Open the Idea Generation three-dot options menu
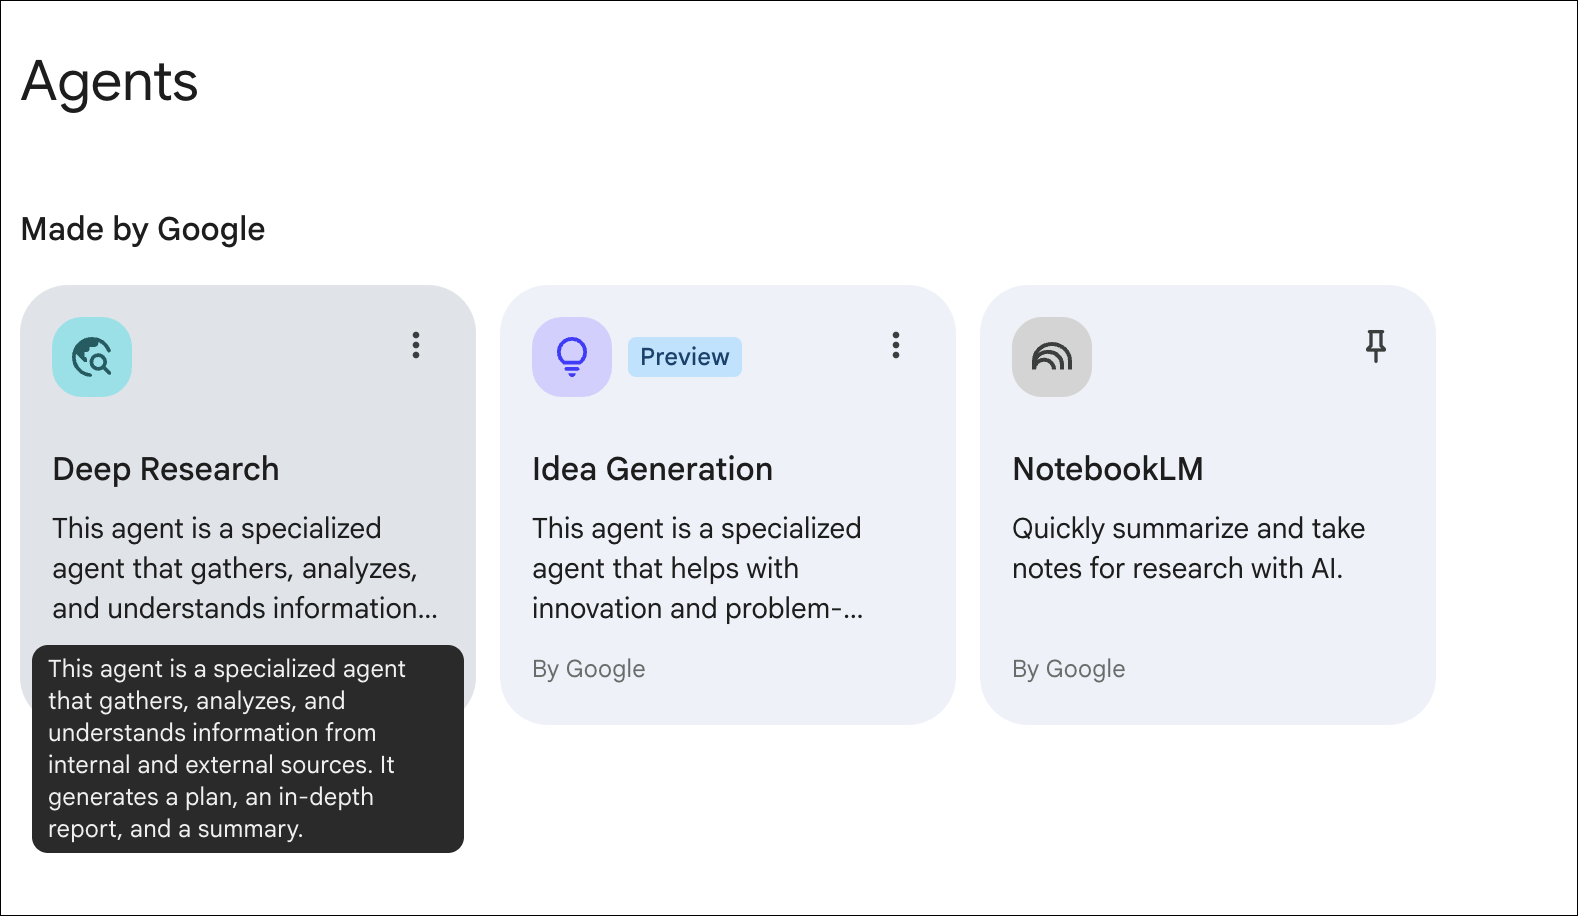This screenshot has width=1578, height=916. point(896,345)
